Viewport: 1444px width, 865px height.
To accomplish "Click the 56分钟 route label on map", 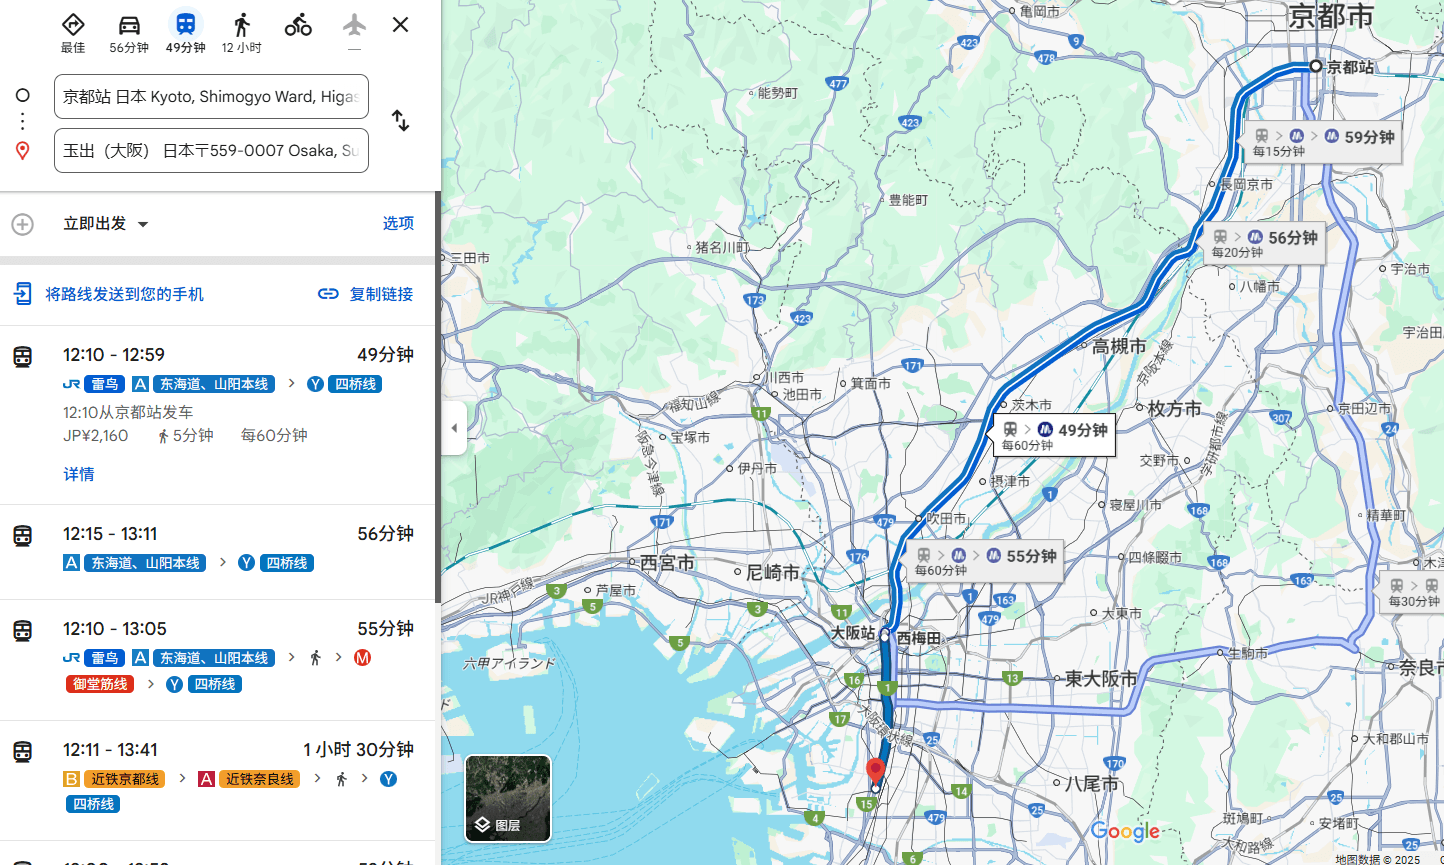I will 1264,243.
